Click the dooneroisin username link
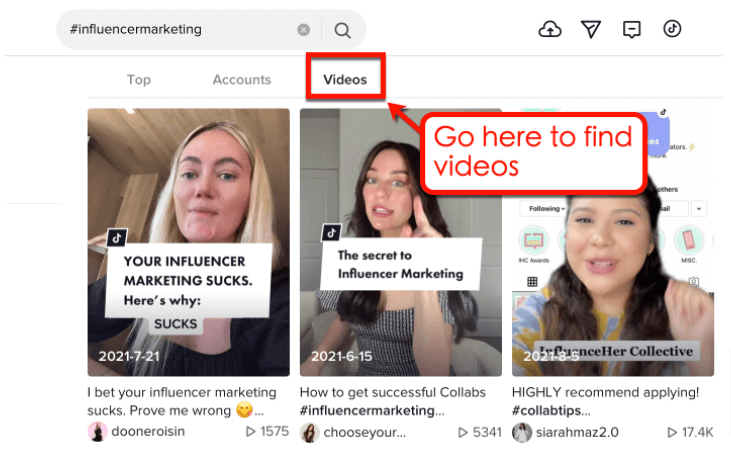This screenshot has height=454, width=731. pyautogui.click(x=150, y=432)
